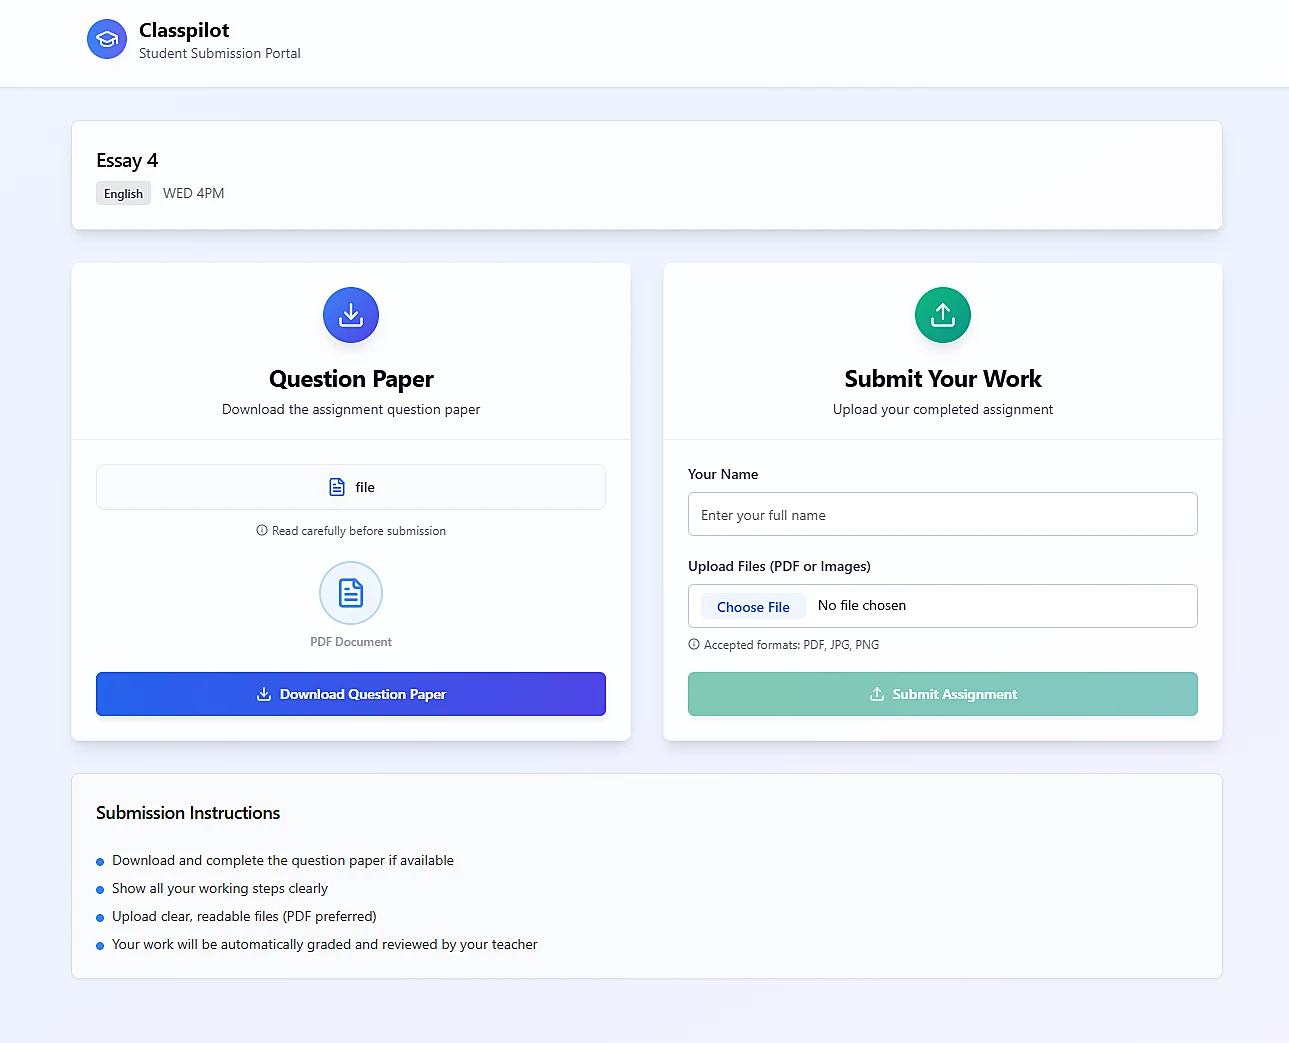The height and width of the screenshot is (1043, 1289).
Task: Click the English subject tag
Action: point(123,194)
